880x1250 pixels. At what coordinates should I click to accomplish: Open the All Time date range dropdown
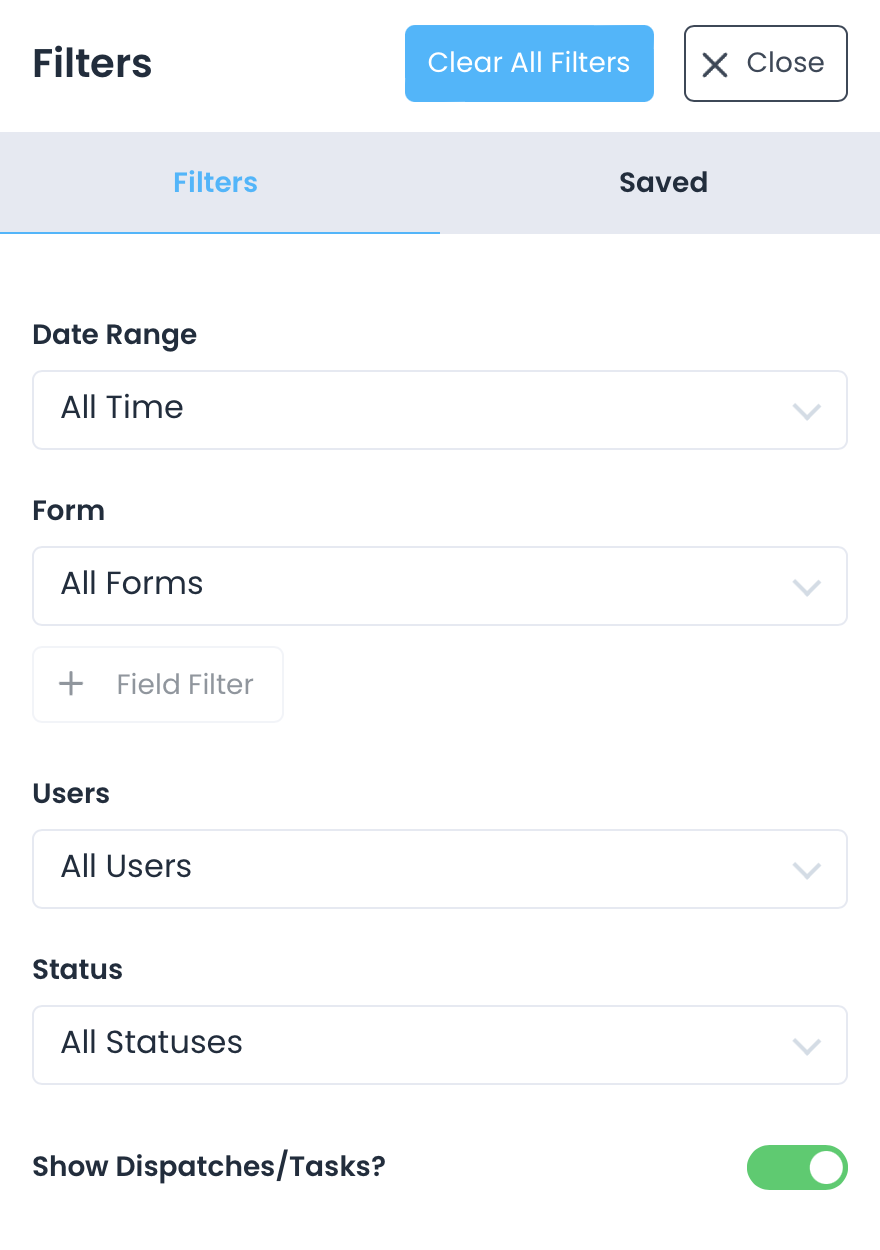[x=440, y=410]
